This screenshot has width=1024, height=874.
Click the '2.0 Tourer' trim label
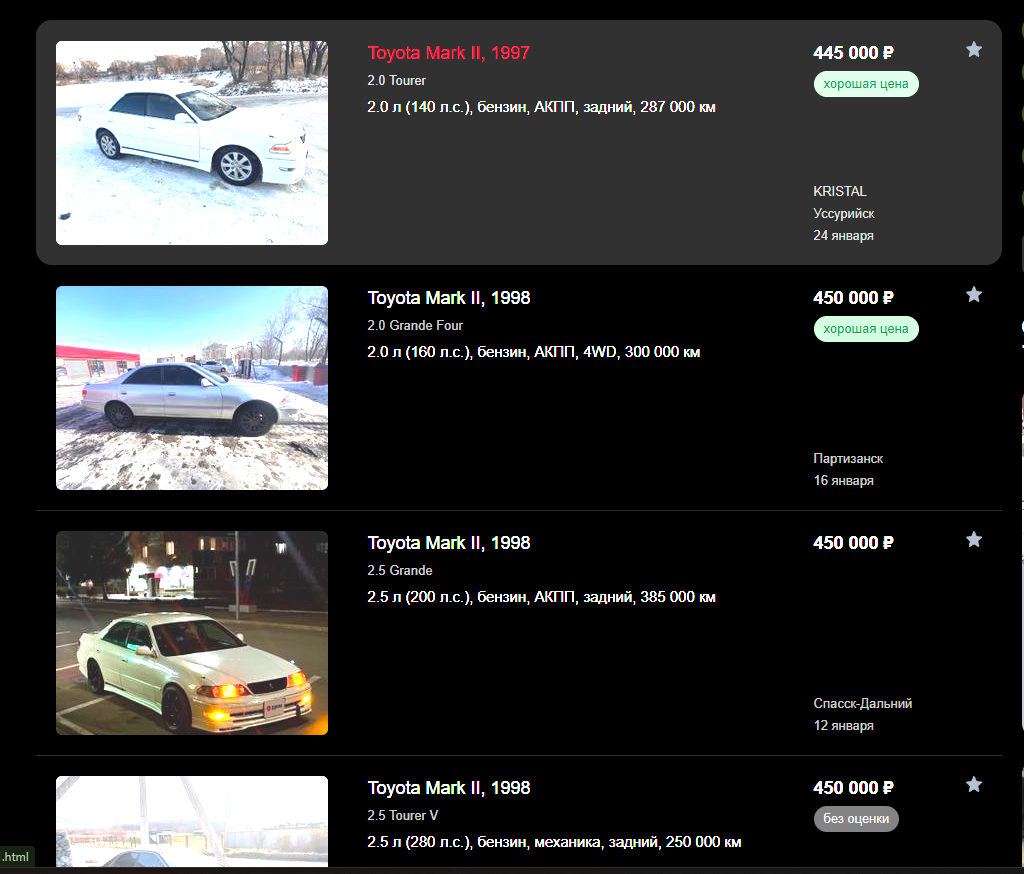(x=396, y=80)
